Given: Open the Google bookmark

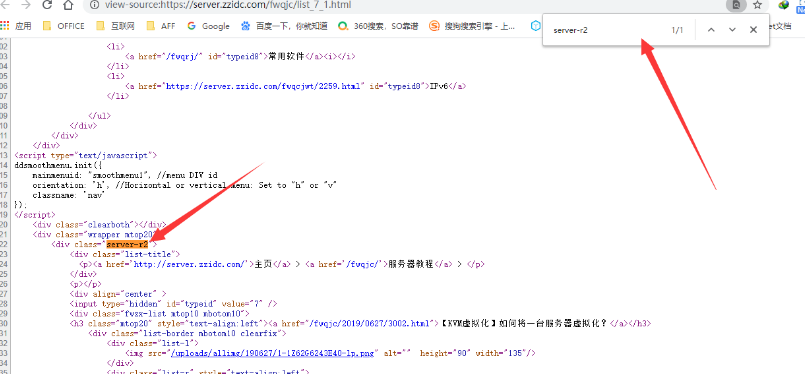Looking at the screenshot, I should (208, 26).
